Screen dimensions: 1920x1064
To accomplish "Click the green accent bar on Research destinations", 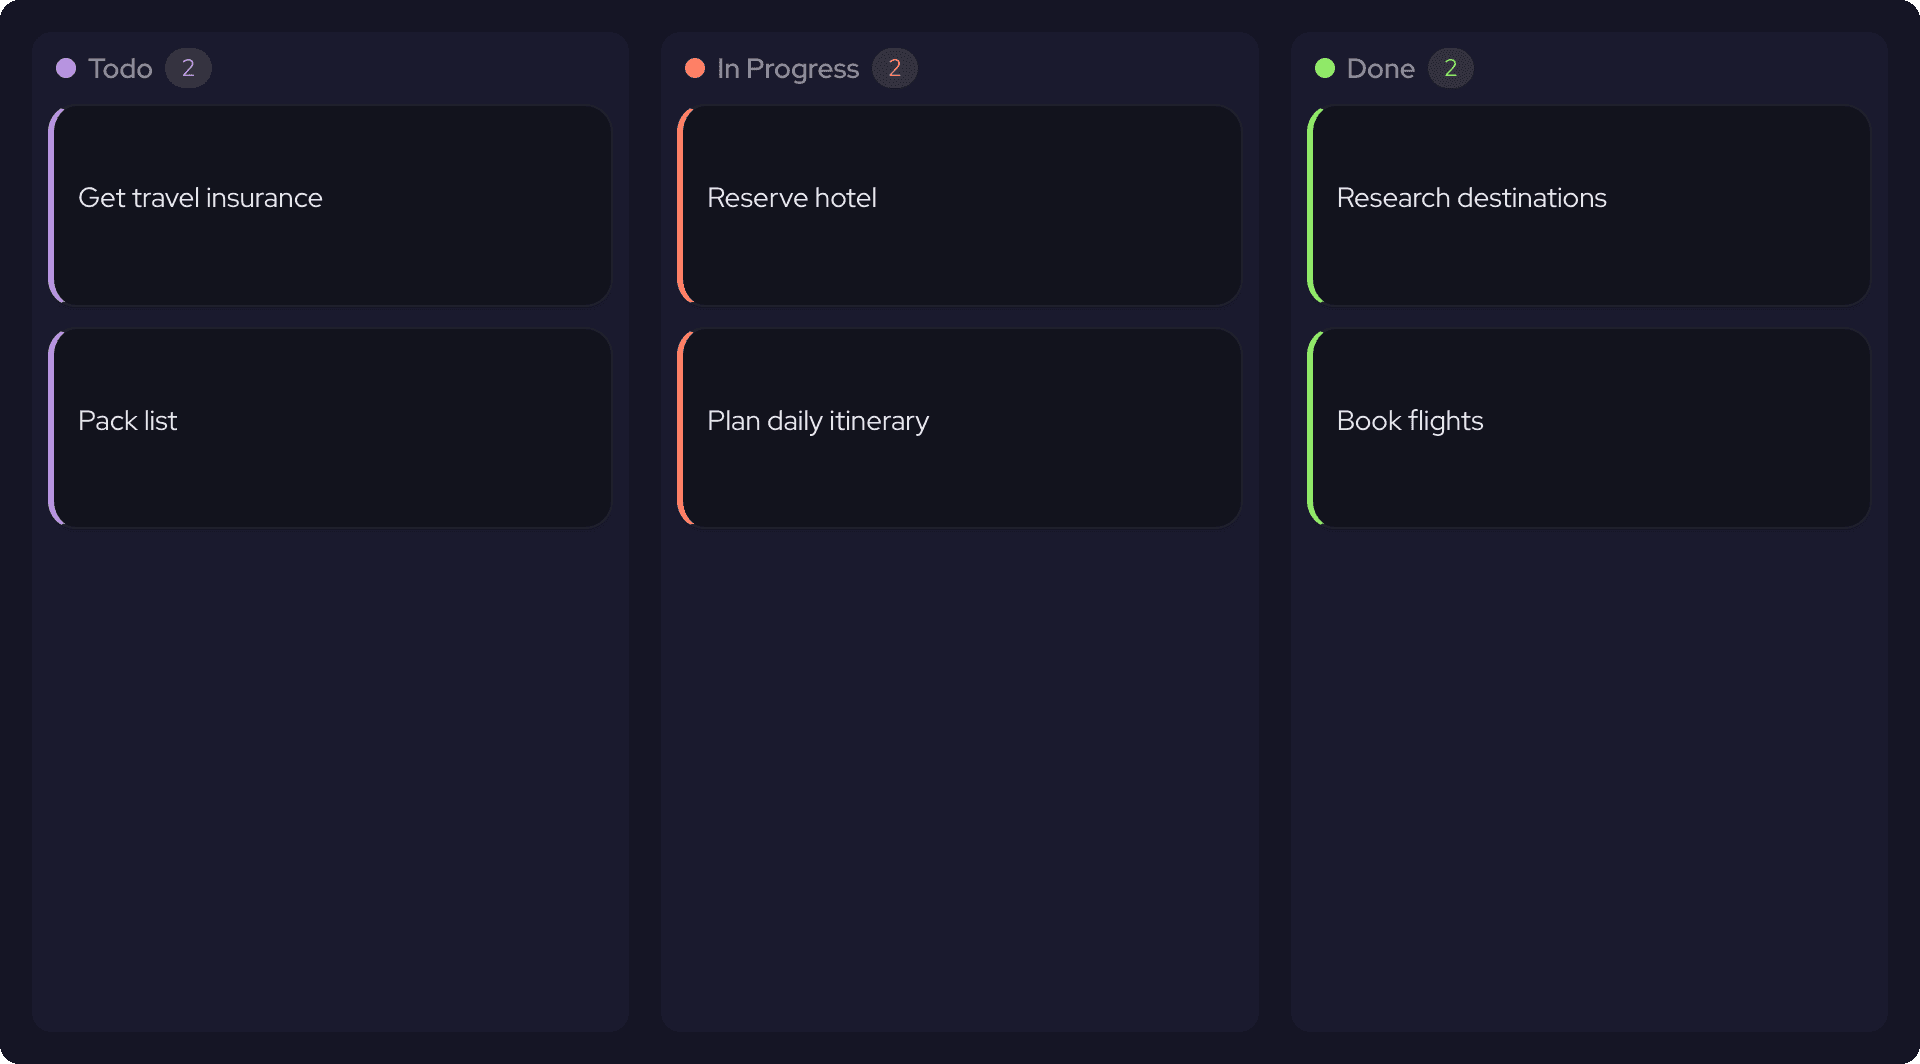I will click(1317, 205).
